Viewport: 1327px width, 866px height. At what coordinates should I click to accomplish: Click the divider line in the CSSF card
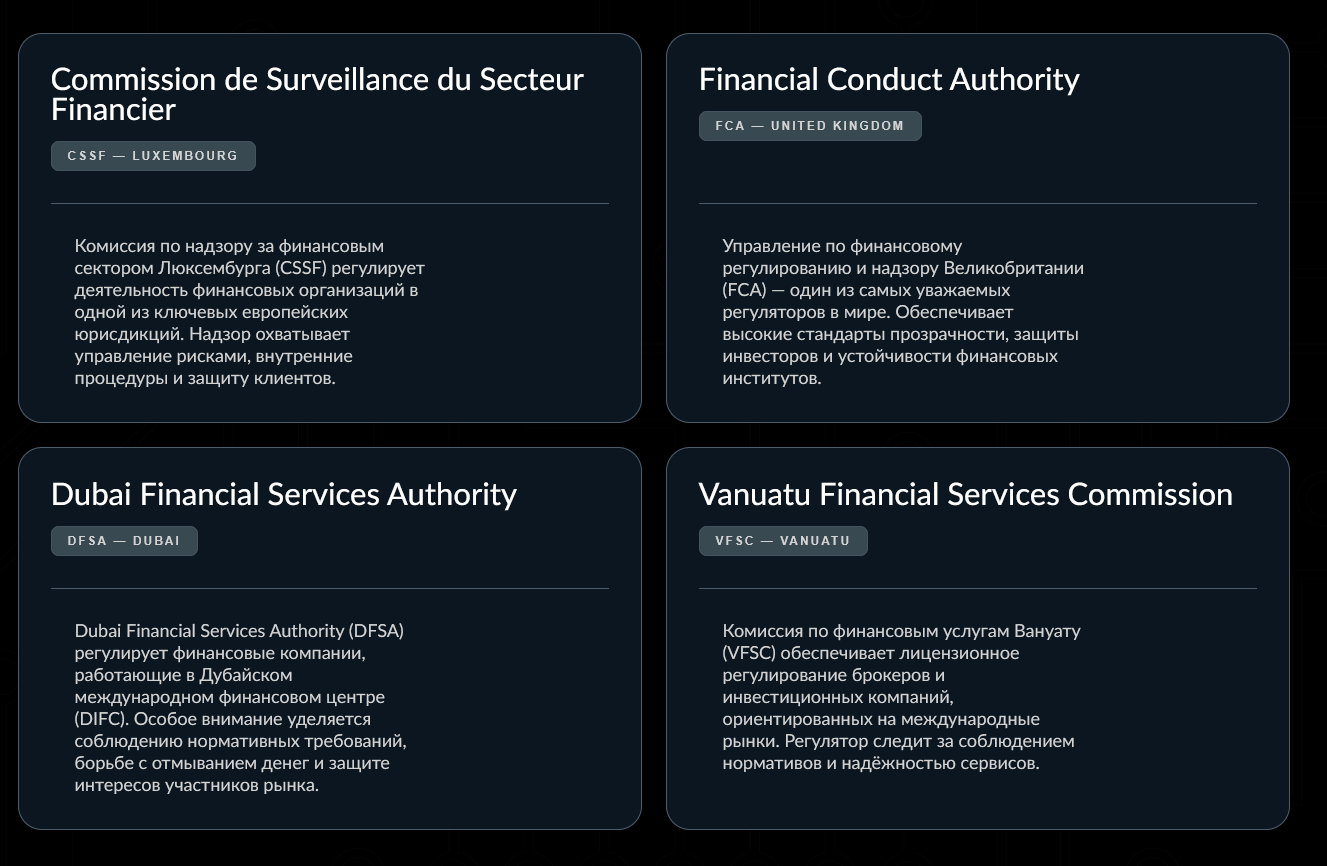pyautogui.click(x=329, y=204)
